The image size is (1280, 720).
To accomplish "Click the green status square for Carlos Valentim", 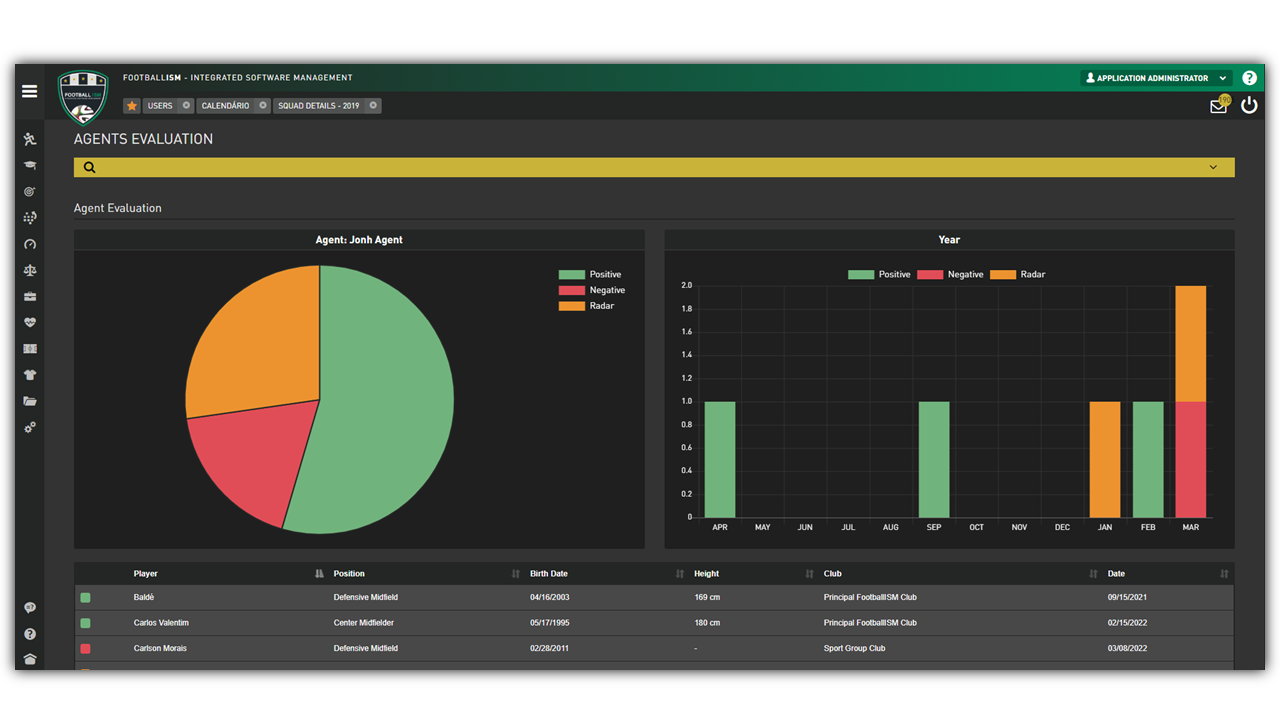I will pos(85,623).
